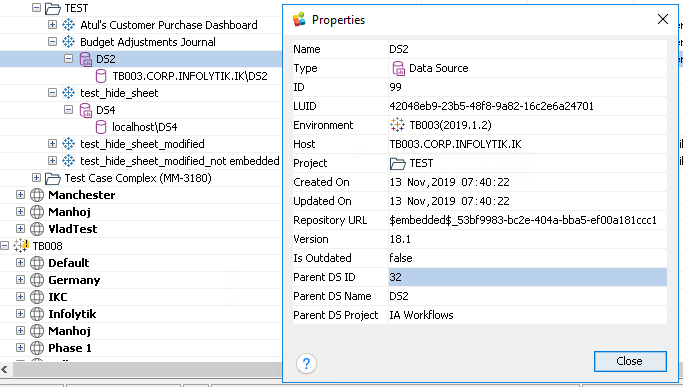The height and width of the screenshot is (387, 683).
Task: Collapse the TEST project node
Action: click(37, 7)
